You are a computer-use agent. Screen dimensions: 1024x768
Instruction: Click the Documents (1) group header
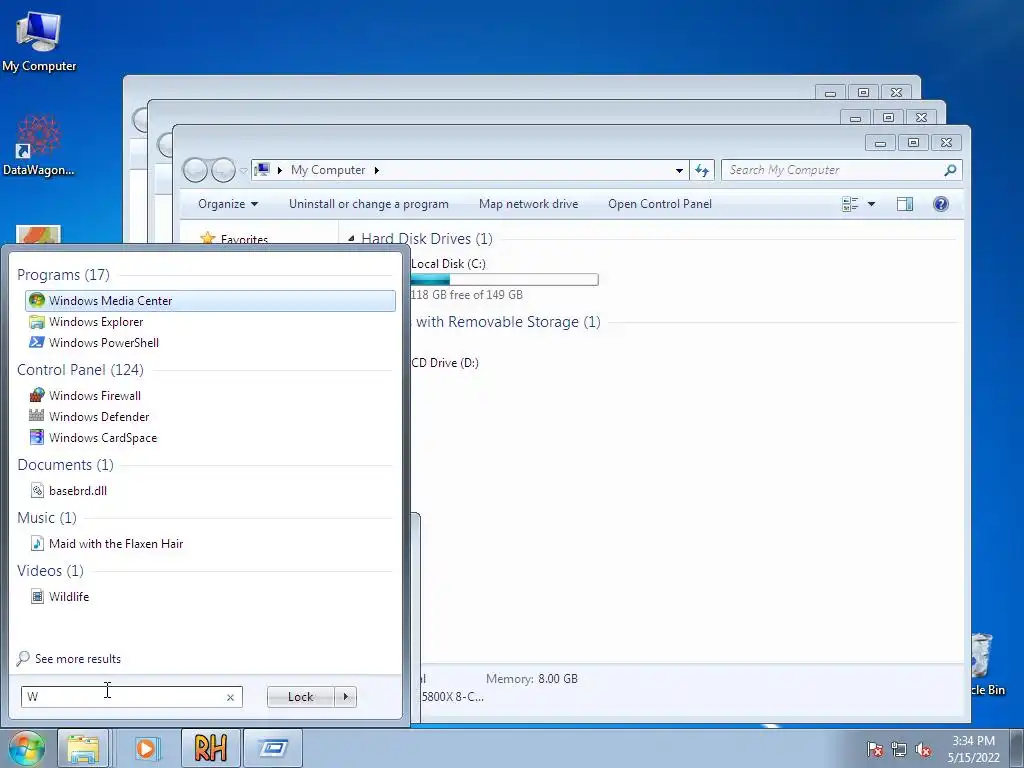coord(65,465)
